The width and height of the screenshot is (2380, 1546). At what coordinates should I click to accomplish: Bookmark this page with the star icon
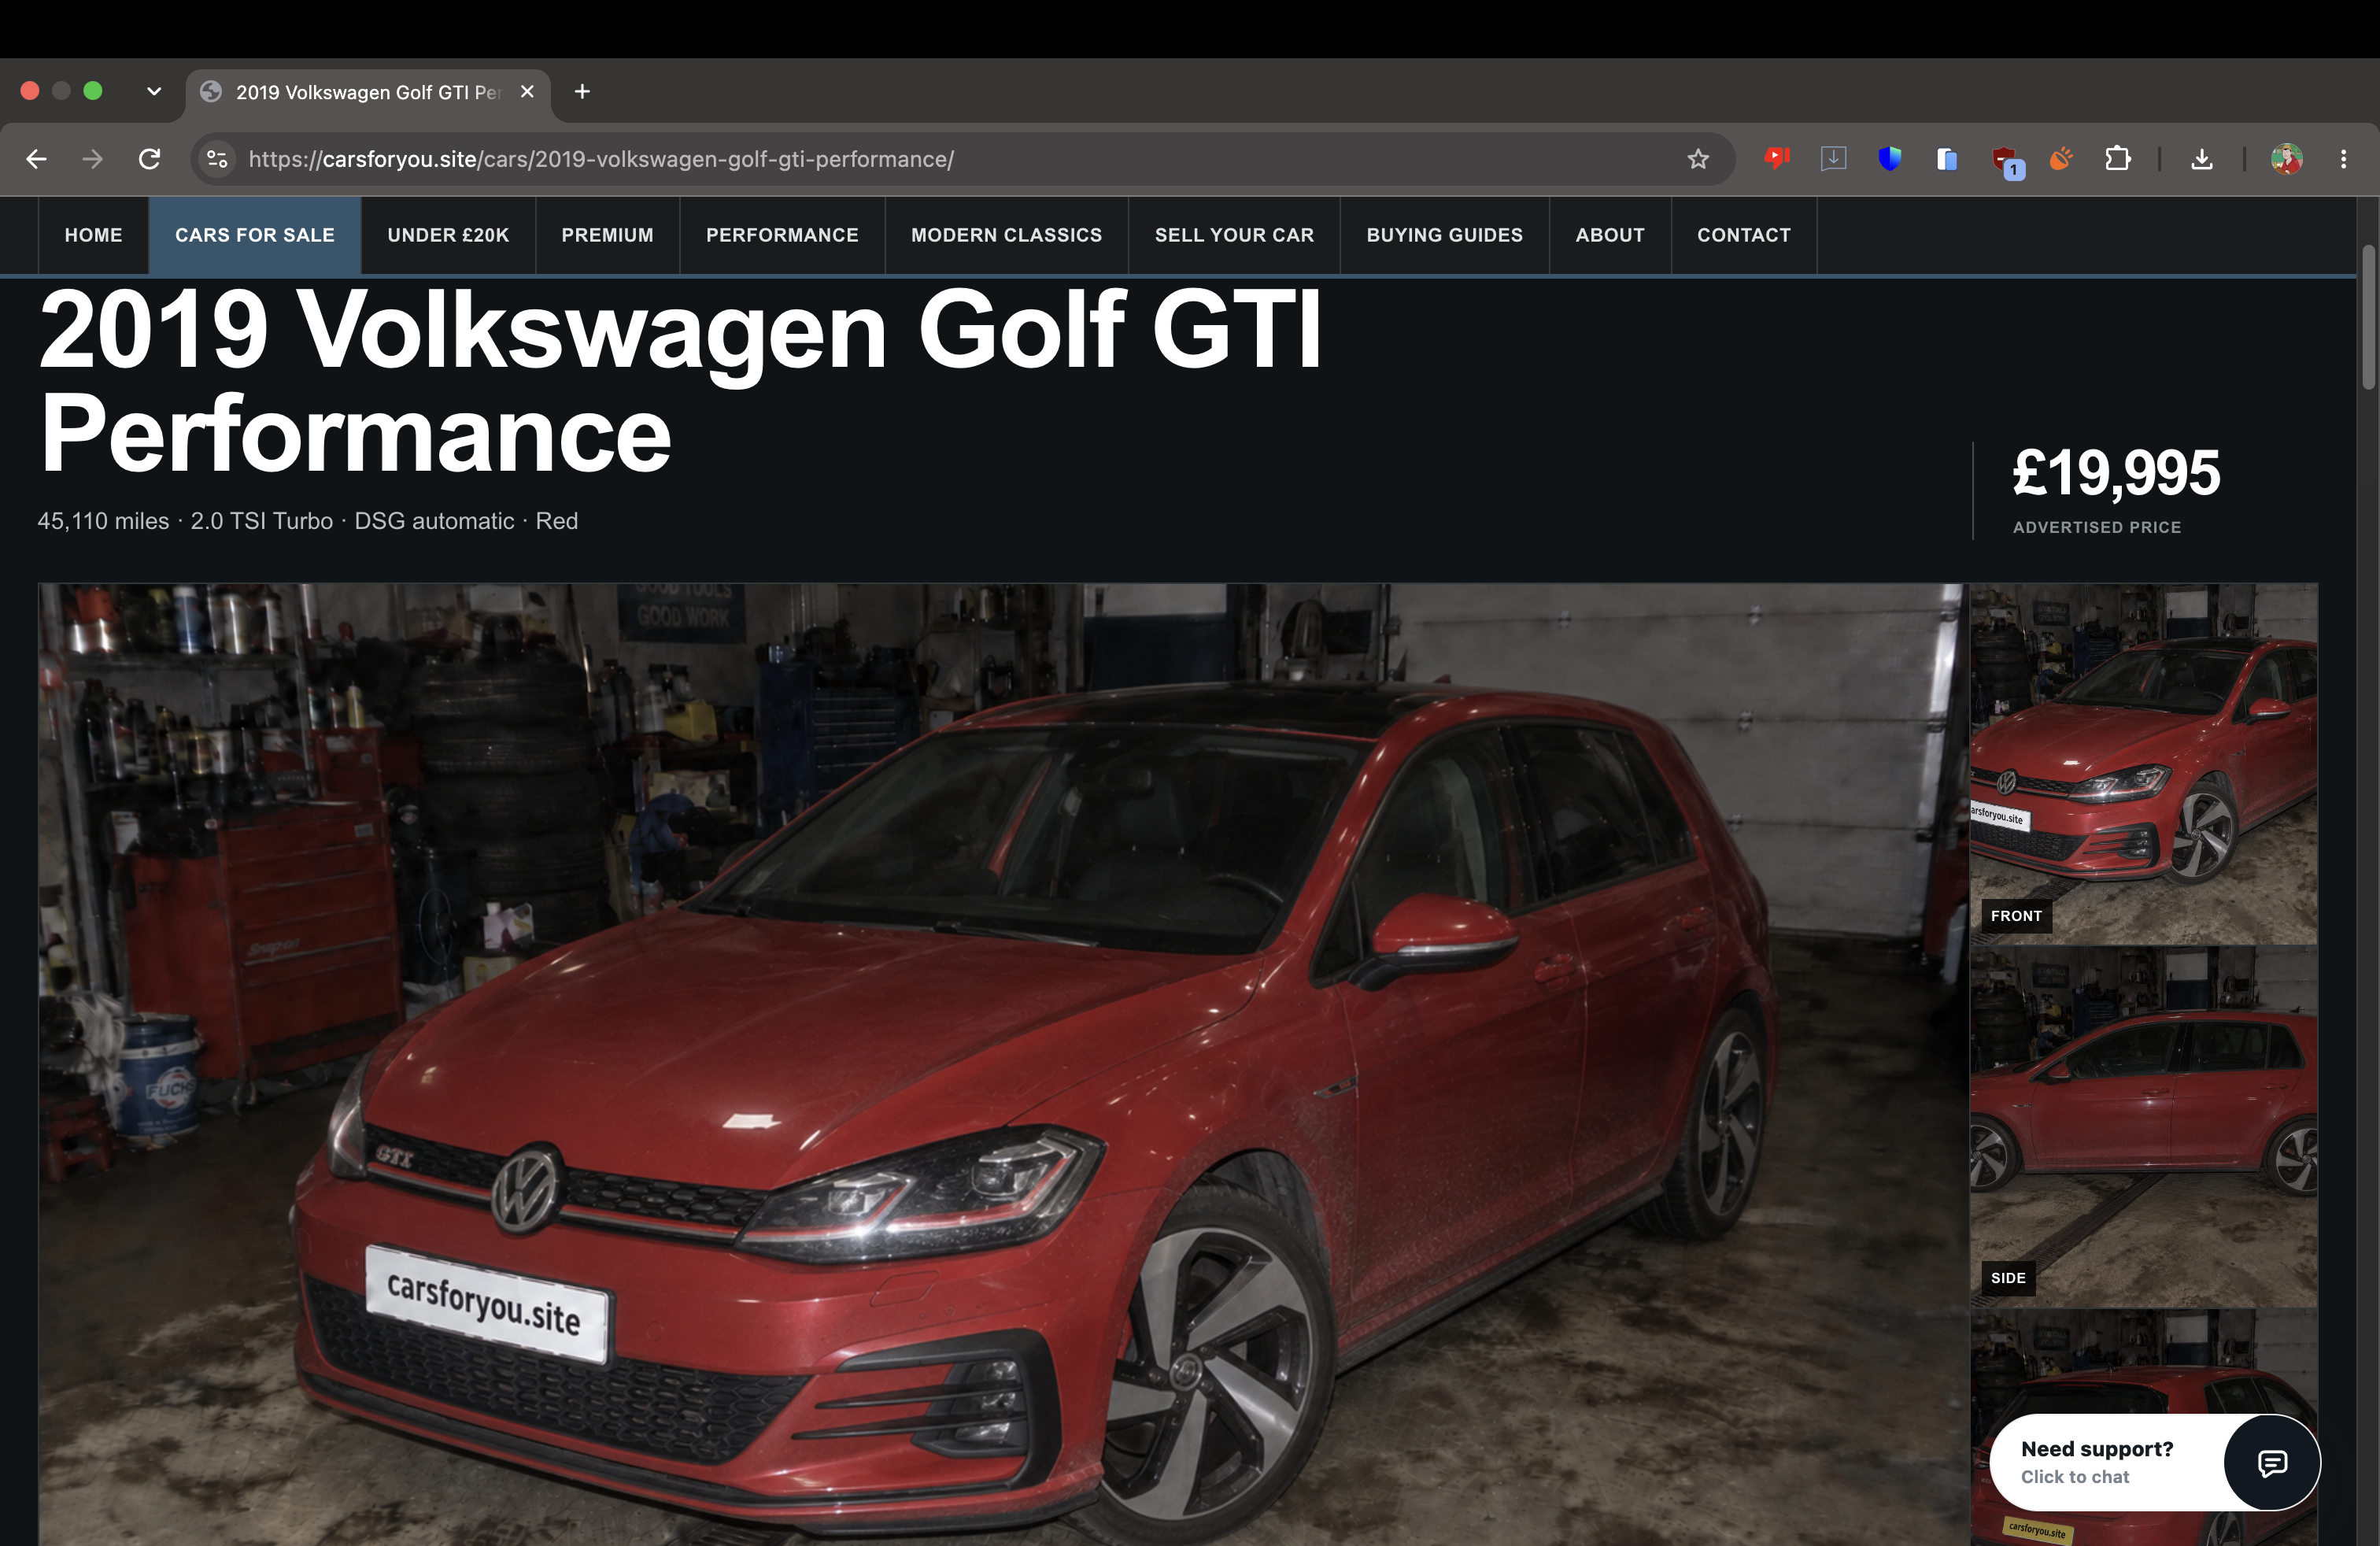pyautogui.click(x=1698, y=159)
